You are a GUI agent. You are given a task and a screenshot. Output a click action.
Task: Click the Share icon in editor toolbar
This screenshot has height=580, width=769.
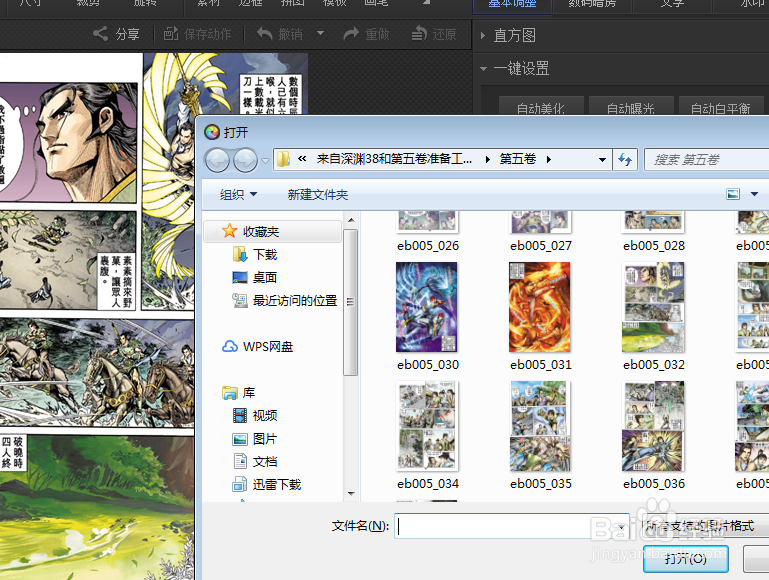coord(101,34)
